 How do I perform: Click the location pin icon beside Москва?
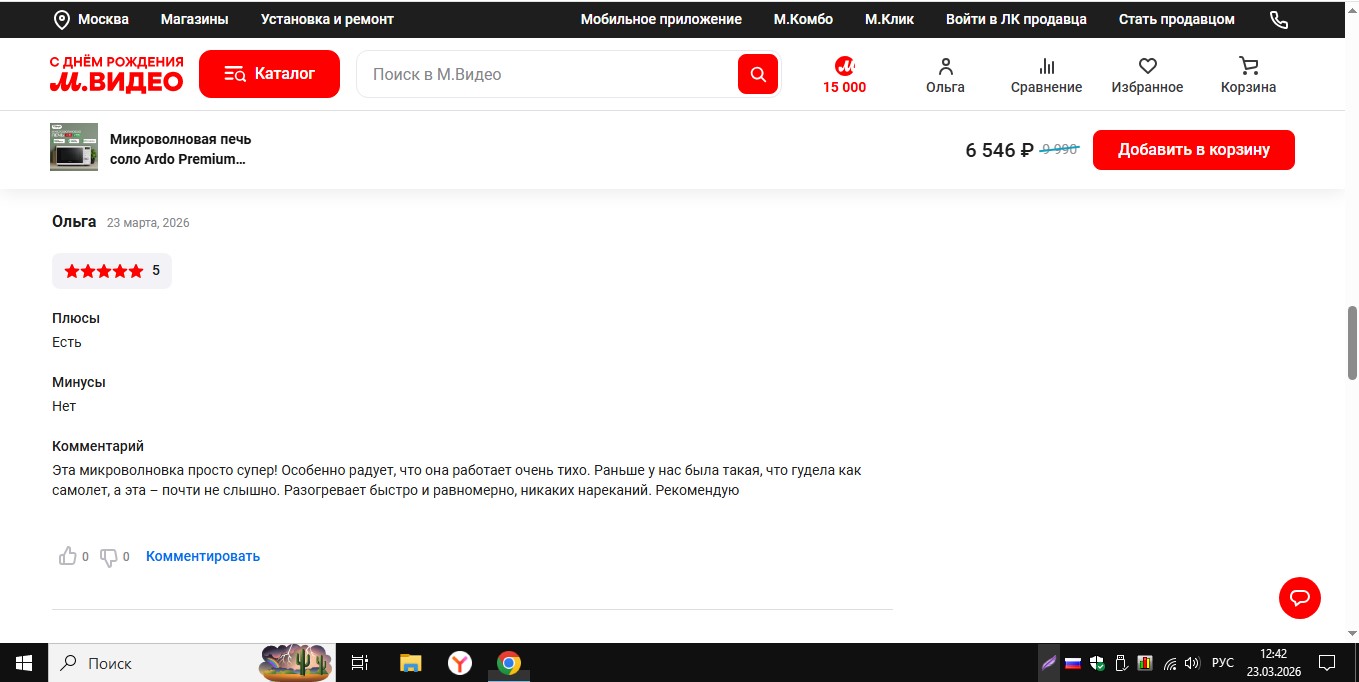pos(61,20)
